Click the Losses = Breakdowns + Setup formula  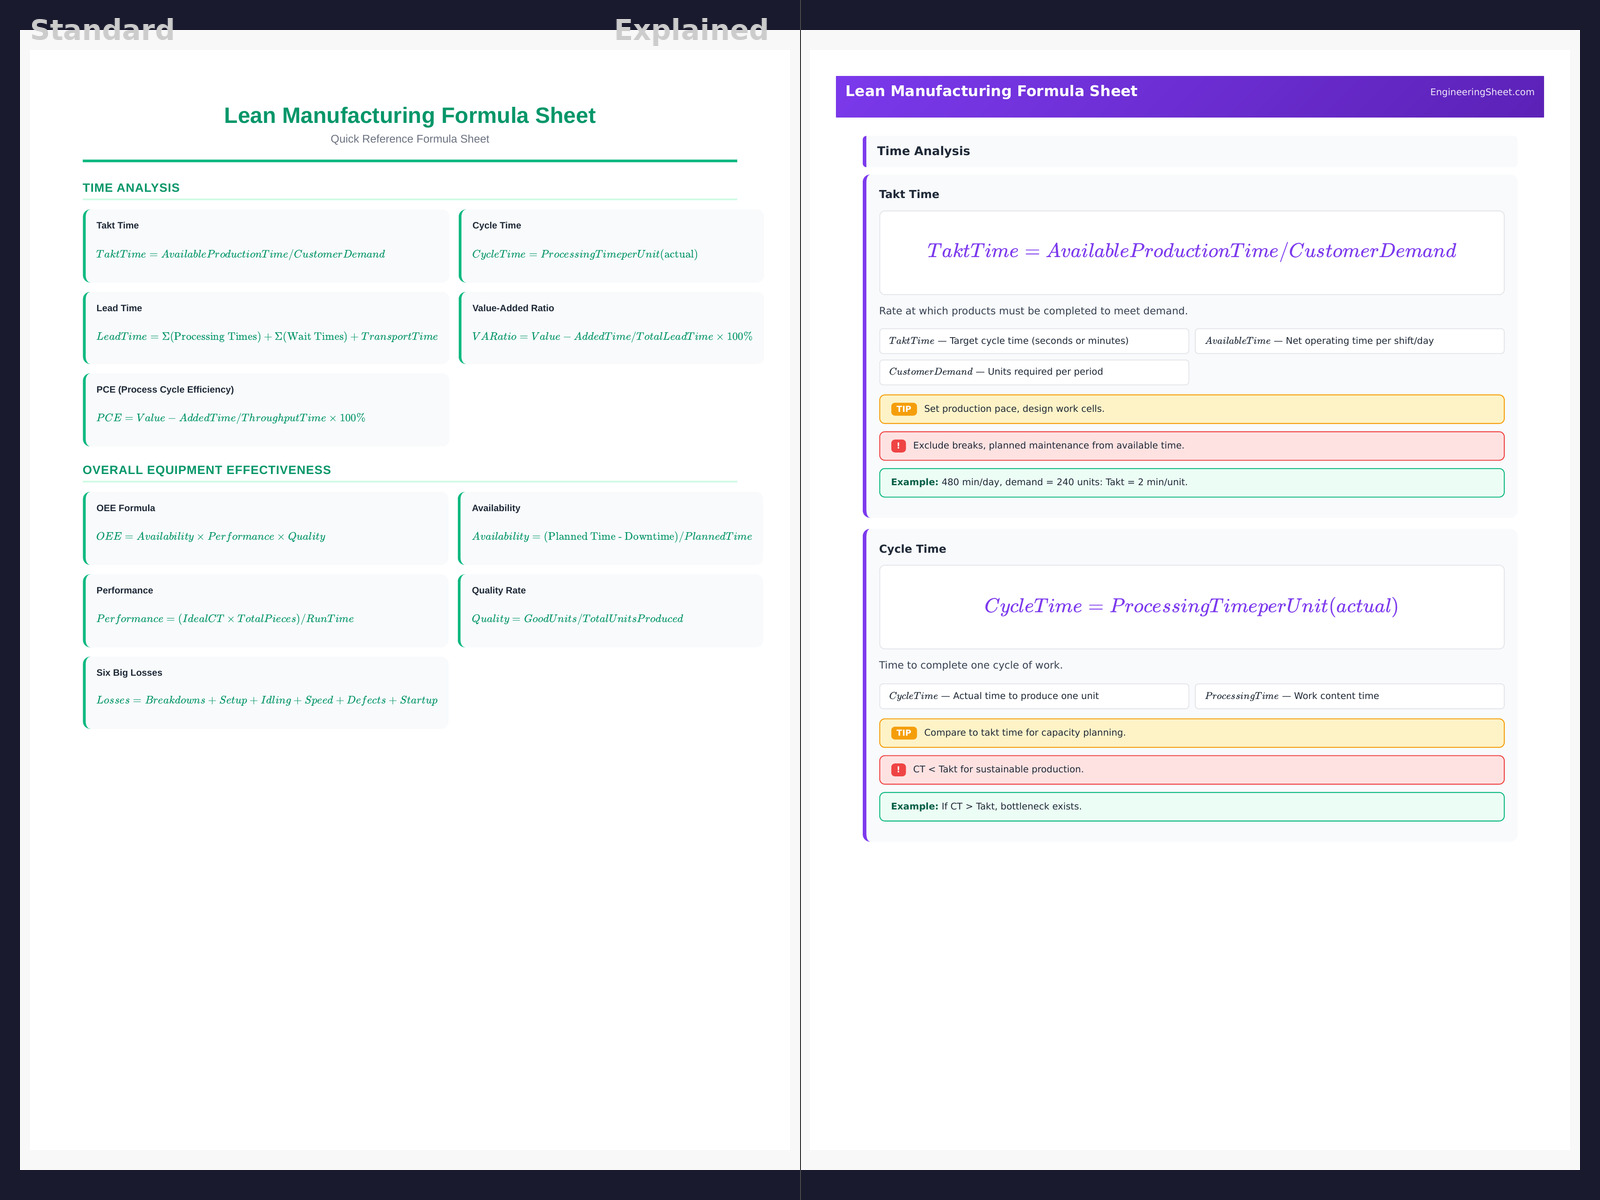[267, 701]
